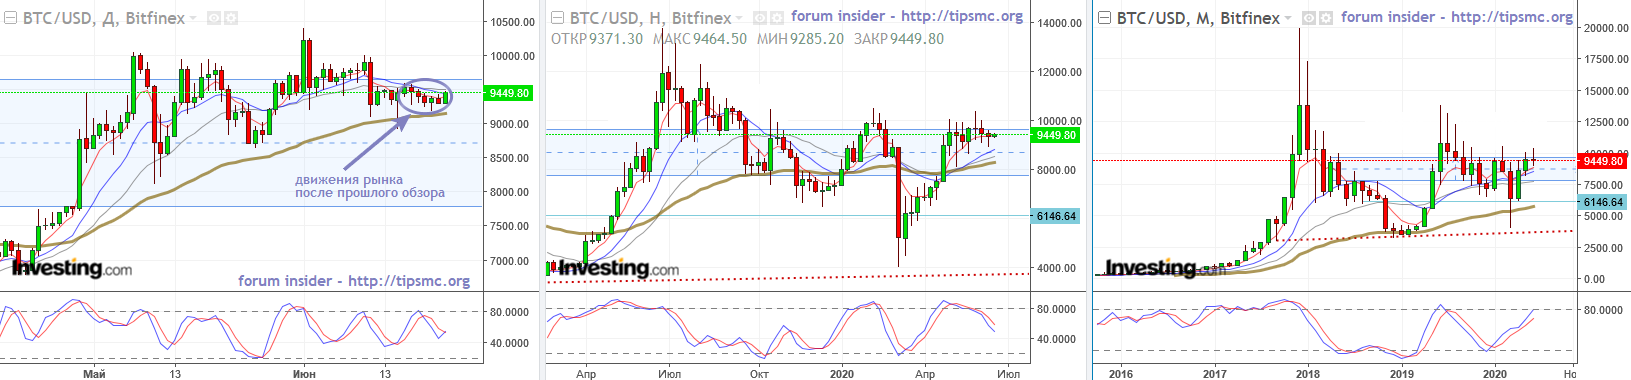Collapse the weekly BTC/USD, Н legend box
The width and height of the screenshot is (1631, 380).
(x=556, y=18)
